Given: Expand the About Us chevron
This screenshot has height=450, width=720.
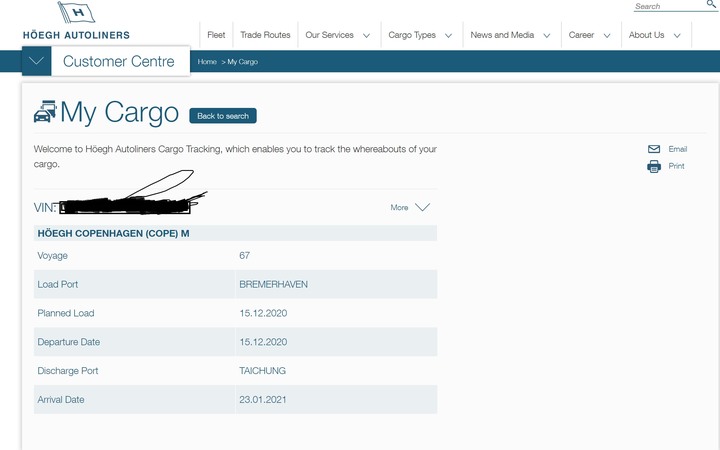Looking at the screenshot, I should 677,35.
